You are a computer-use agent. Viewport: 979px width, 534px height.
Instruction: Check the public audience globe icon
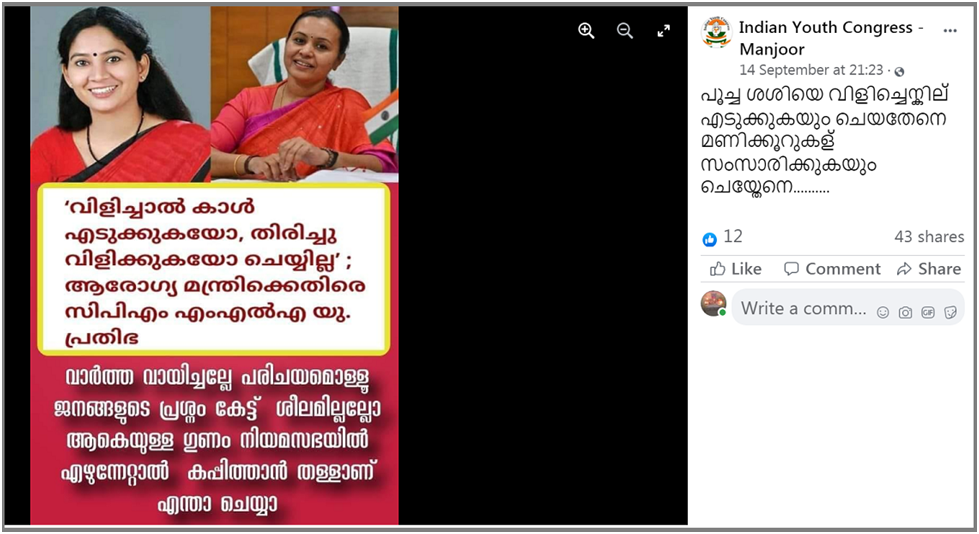point(899,71)
